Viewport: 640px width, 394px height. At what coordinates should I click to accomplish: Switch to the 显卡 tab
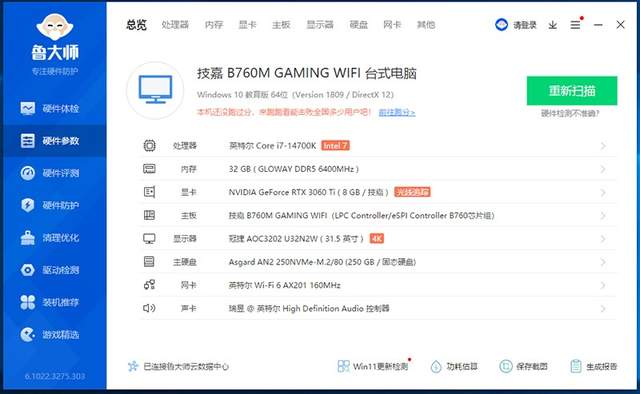247,25
